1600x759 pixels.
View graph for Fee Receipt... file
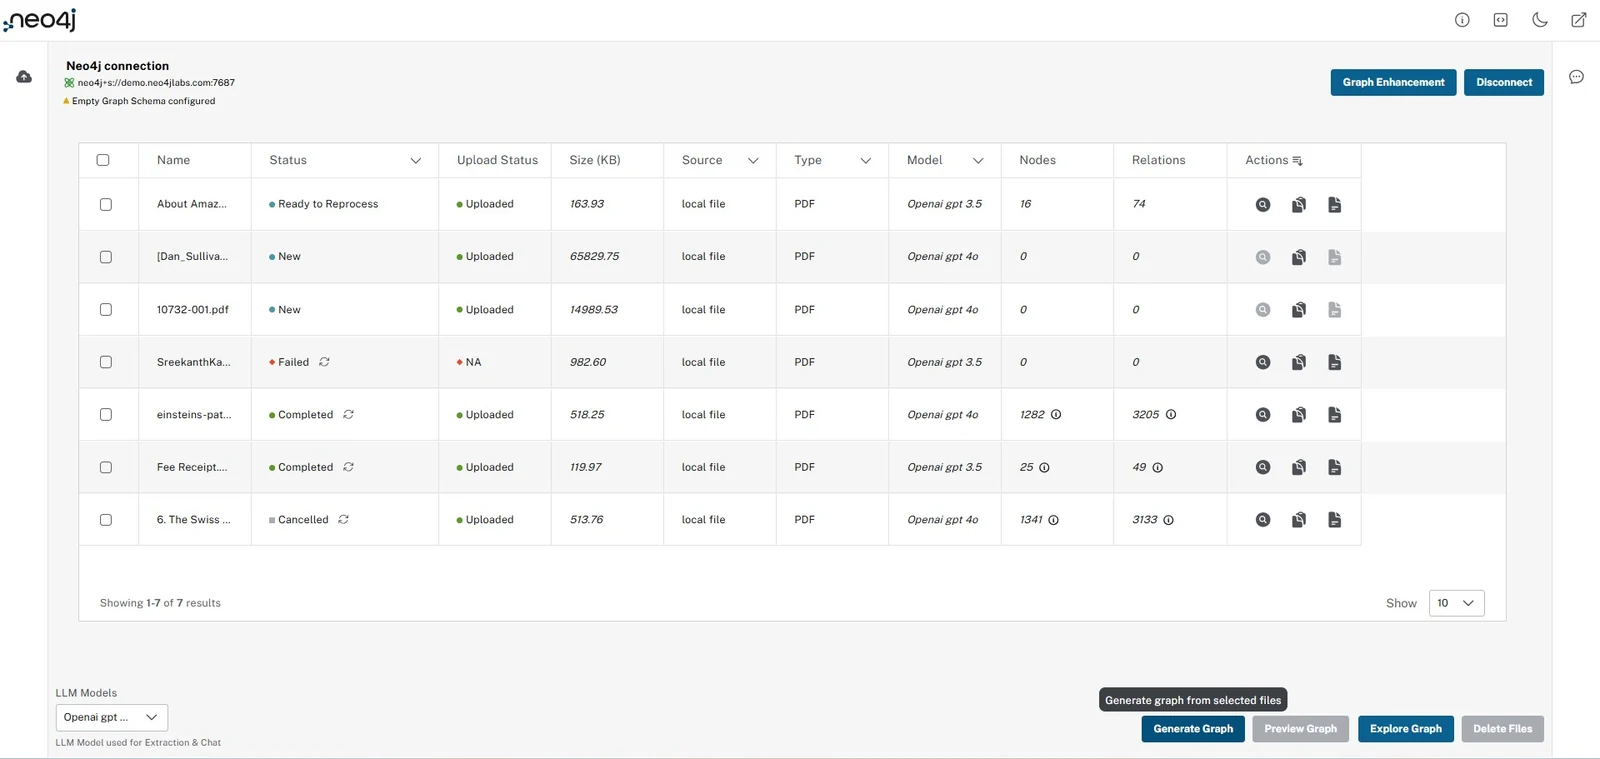click(x=1263, y=467)
